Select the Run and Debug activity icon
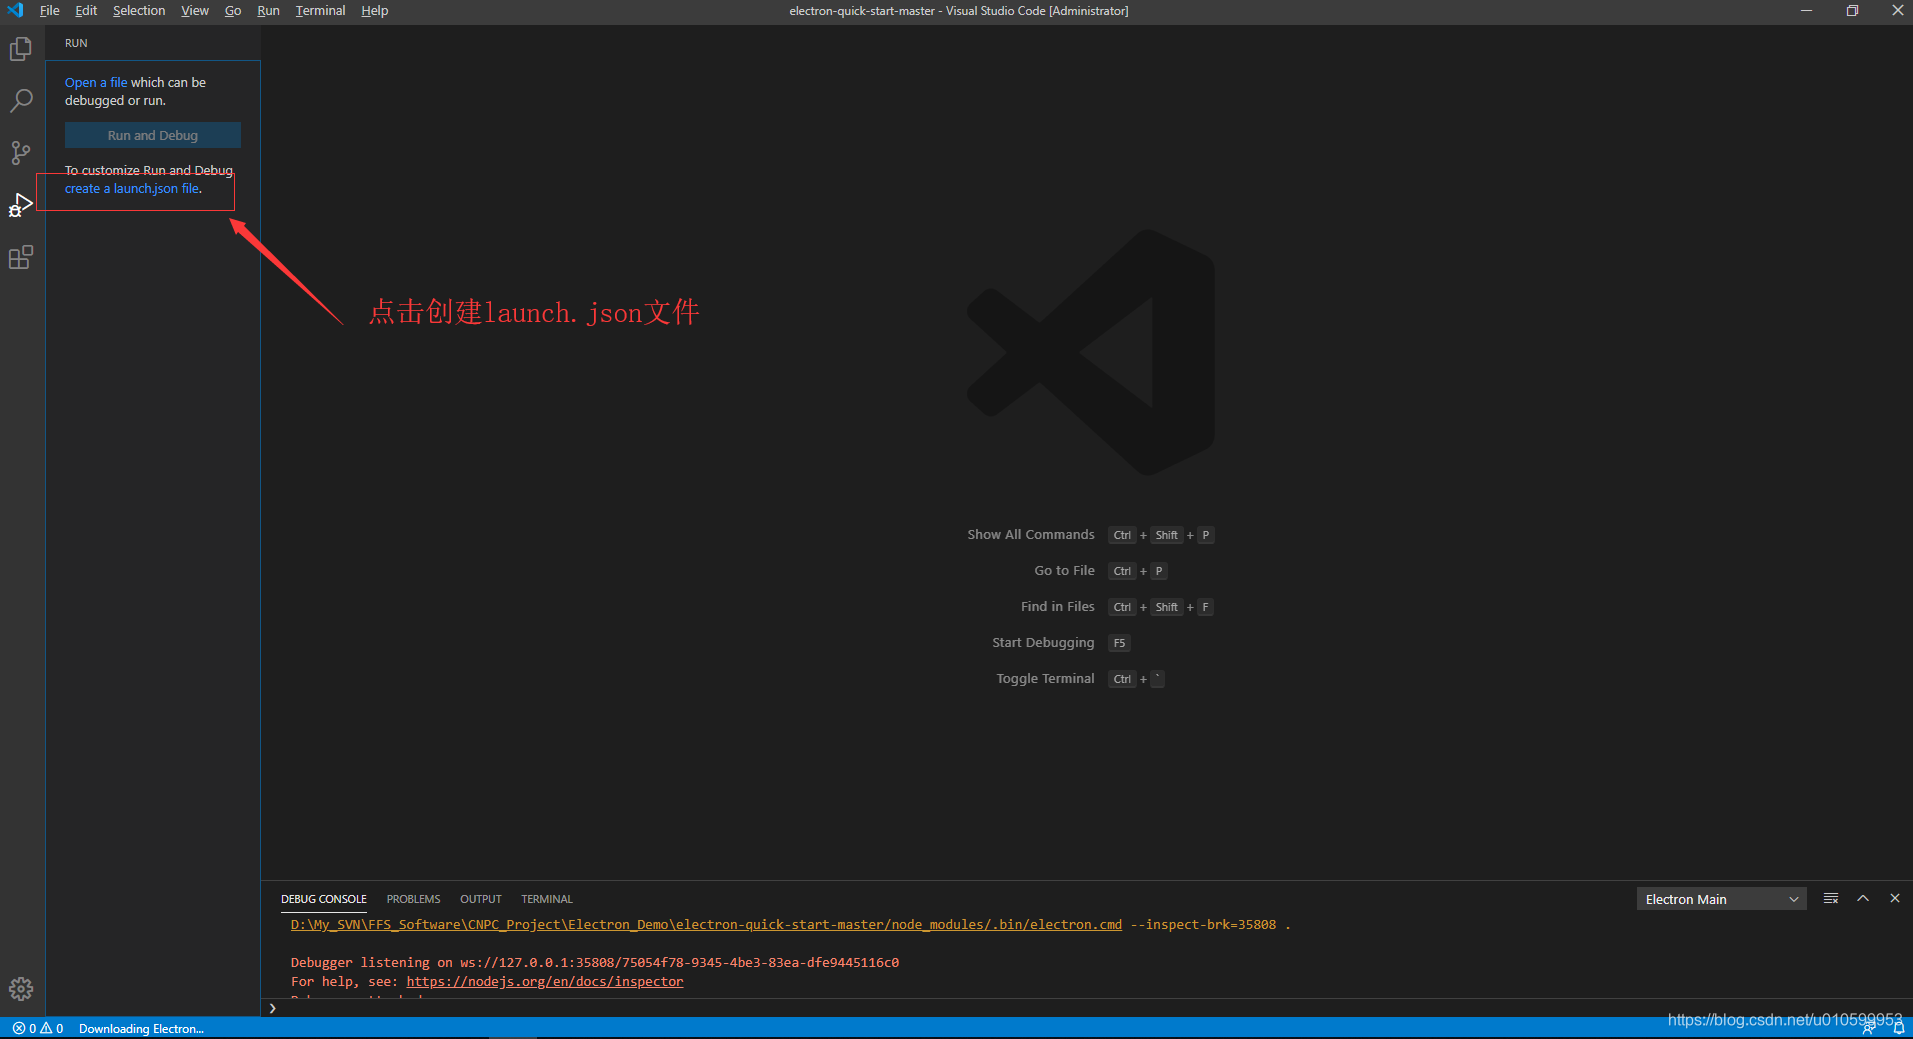Viewport: 1913px width, 1039px height. click(21, 205)
